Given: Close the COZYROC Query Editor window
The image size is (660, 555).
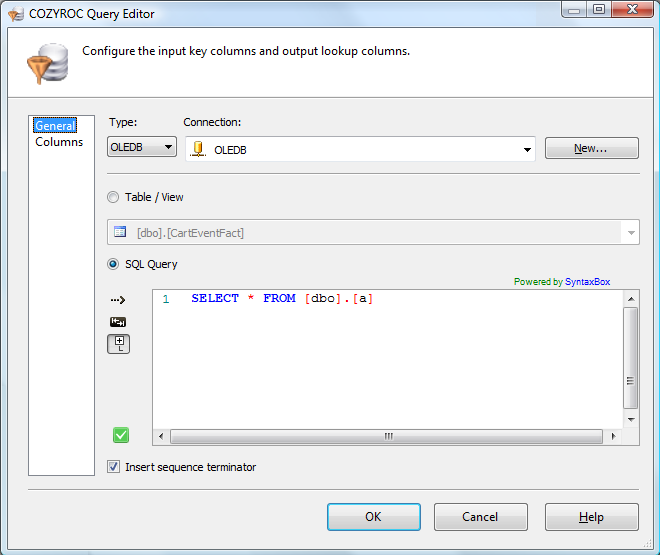Looking at the screenshot, I should pyautogui.click(x=632, y=10).
